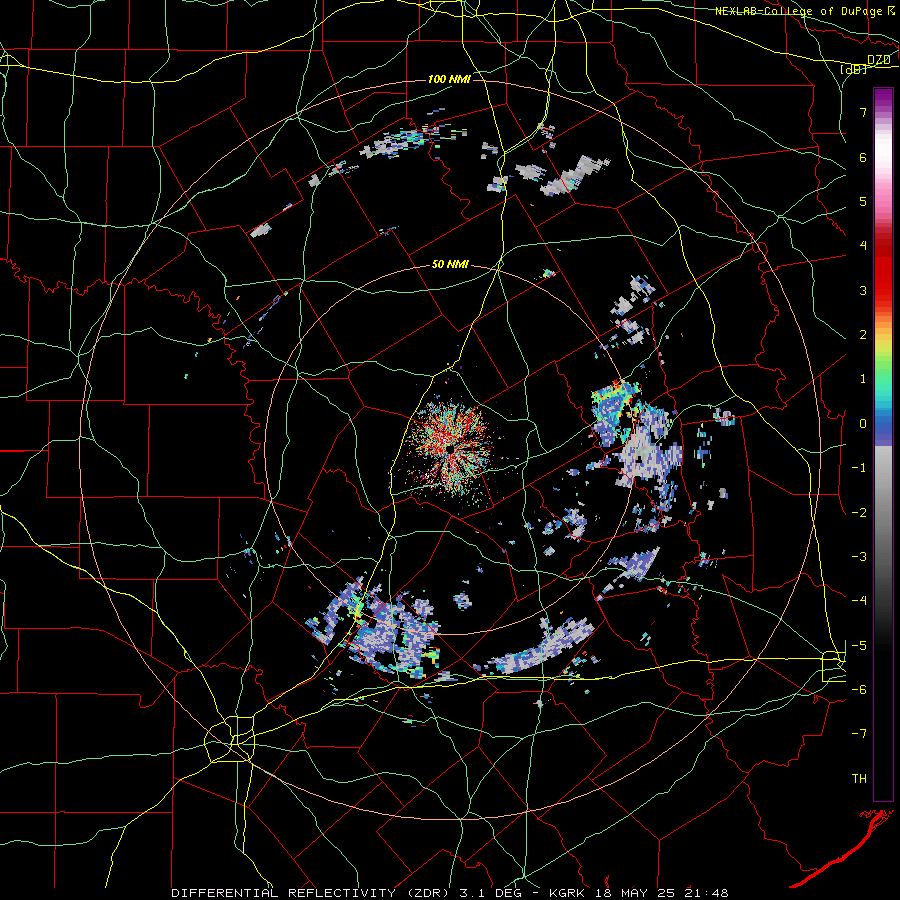Click the 4 value on color scale

point(863,246)
